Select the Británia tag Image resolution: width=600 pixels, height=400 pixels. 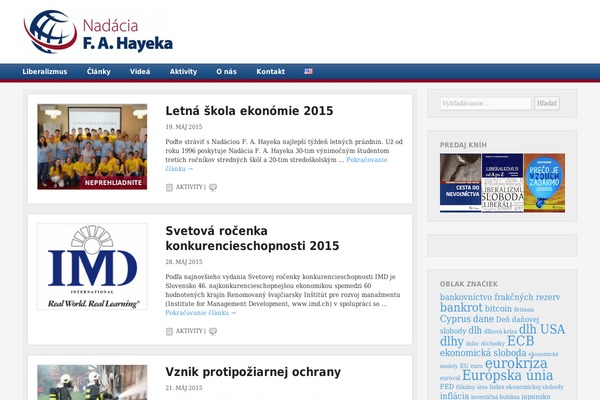[524, 309]
